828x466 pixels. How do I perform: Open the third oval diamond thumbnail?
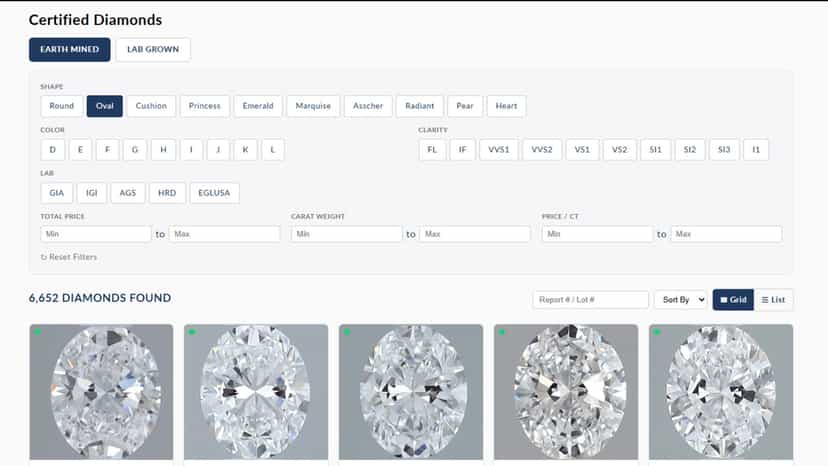(x=411, y=392)
